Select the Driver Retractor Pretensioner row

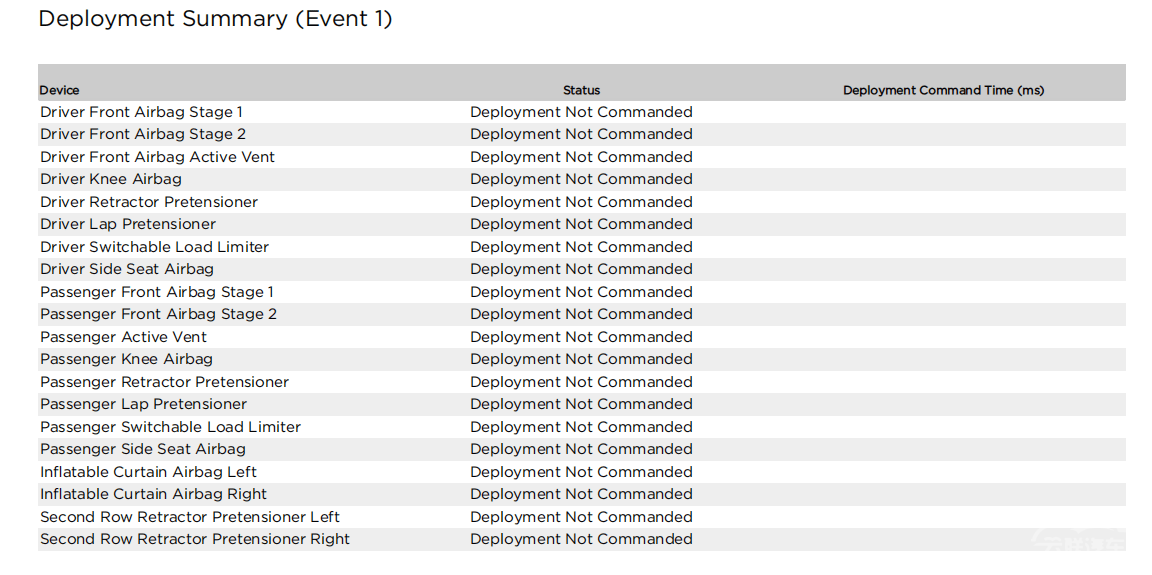click(582, 202)
